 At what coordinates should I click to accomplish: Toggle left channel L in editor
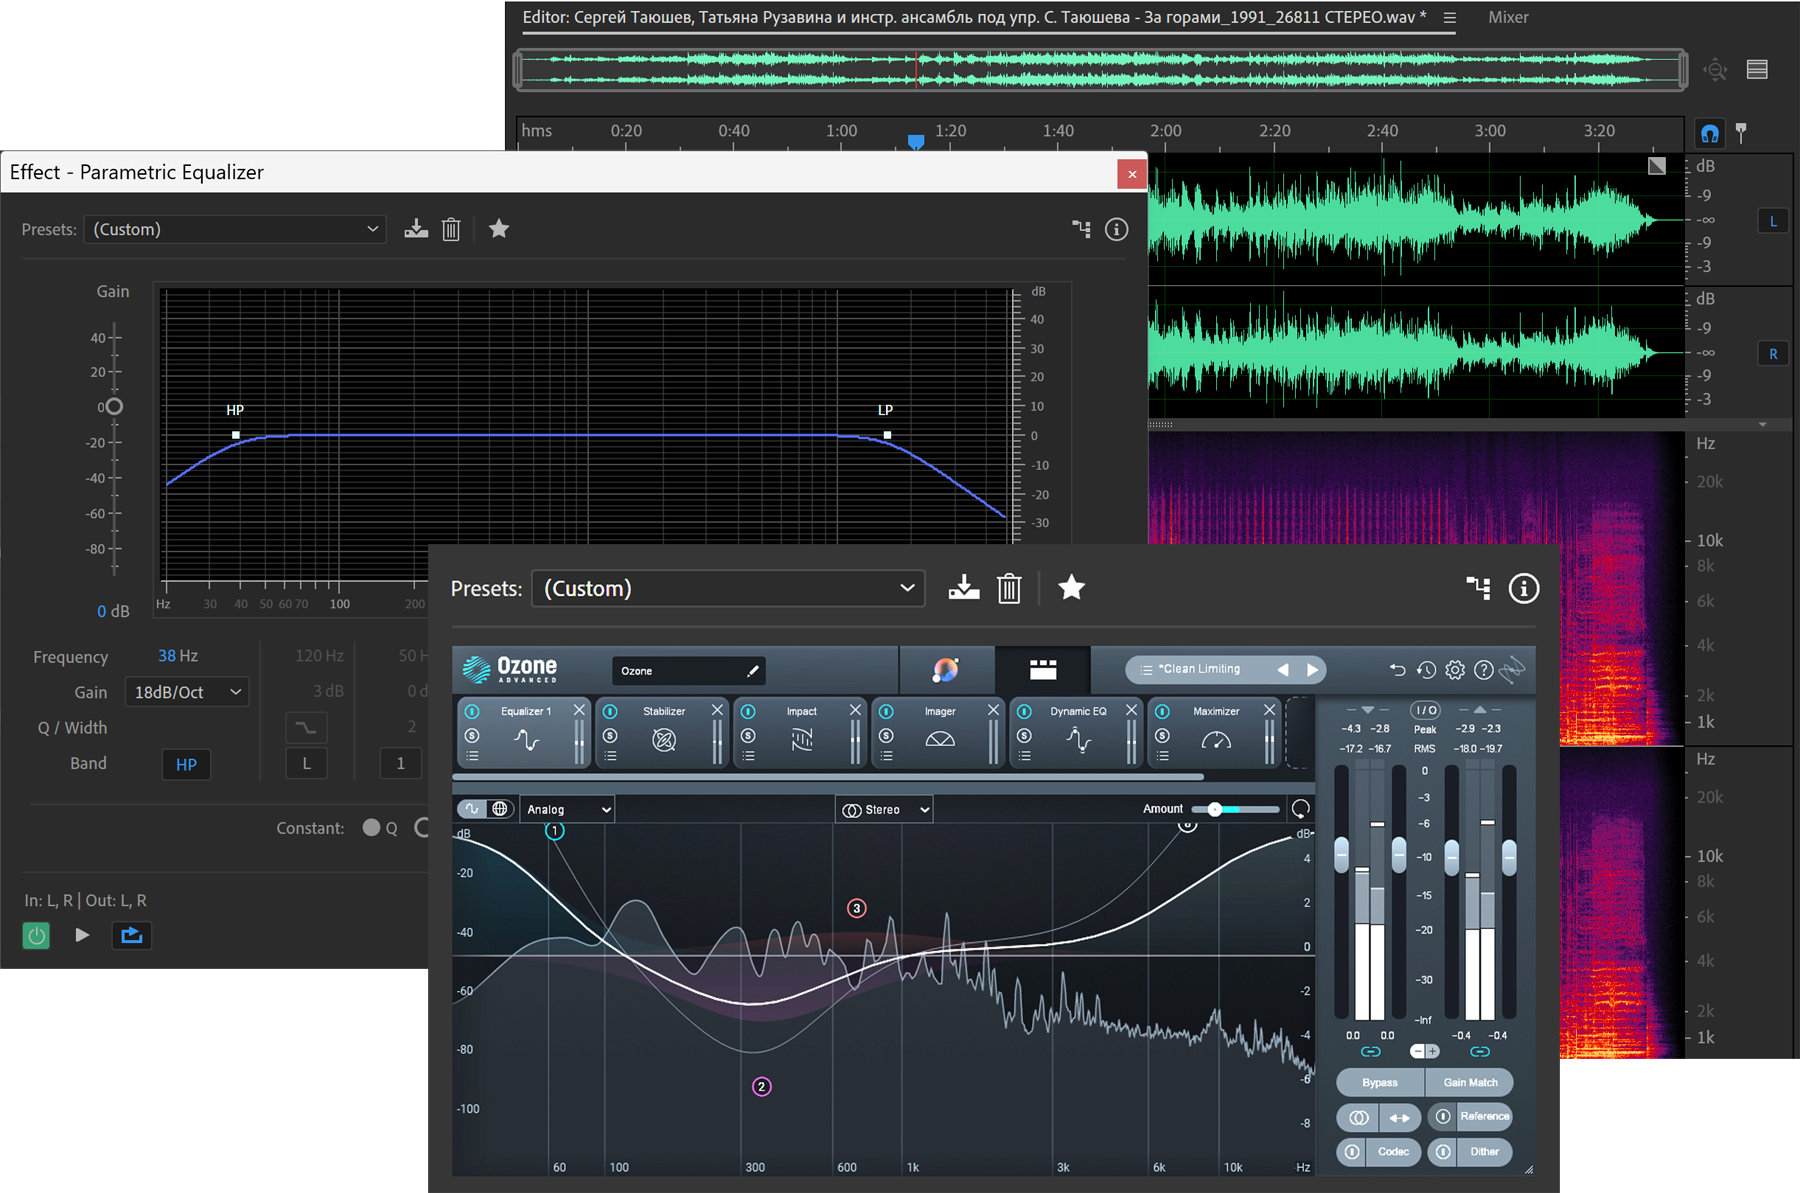pyautogui.click(x=1773, y=221)
